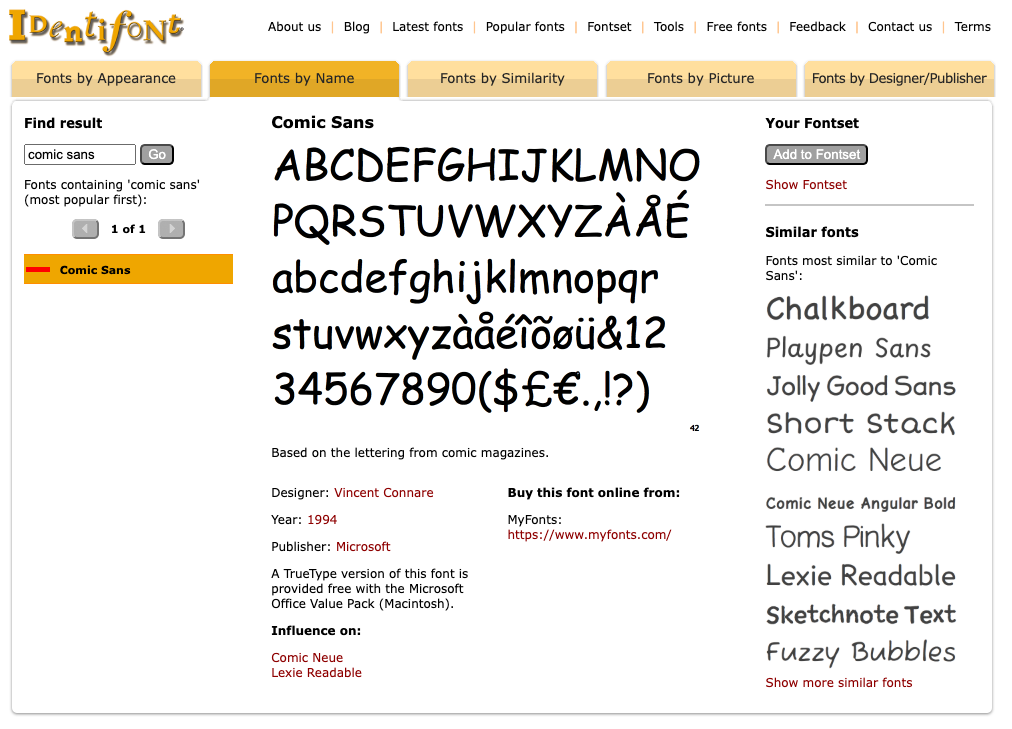View the Short Stack similar font
The height and width of the screenshot is (729, 1012).
coord(861,424)
